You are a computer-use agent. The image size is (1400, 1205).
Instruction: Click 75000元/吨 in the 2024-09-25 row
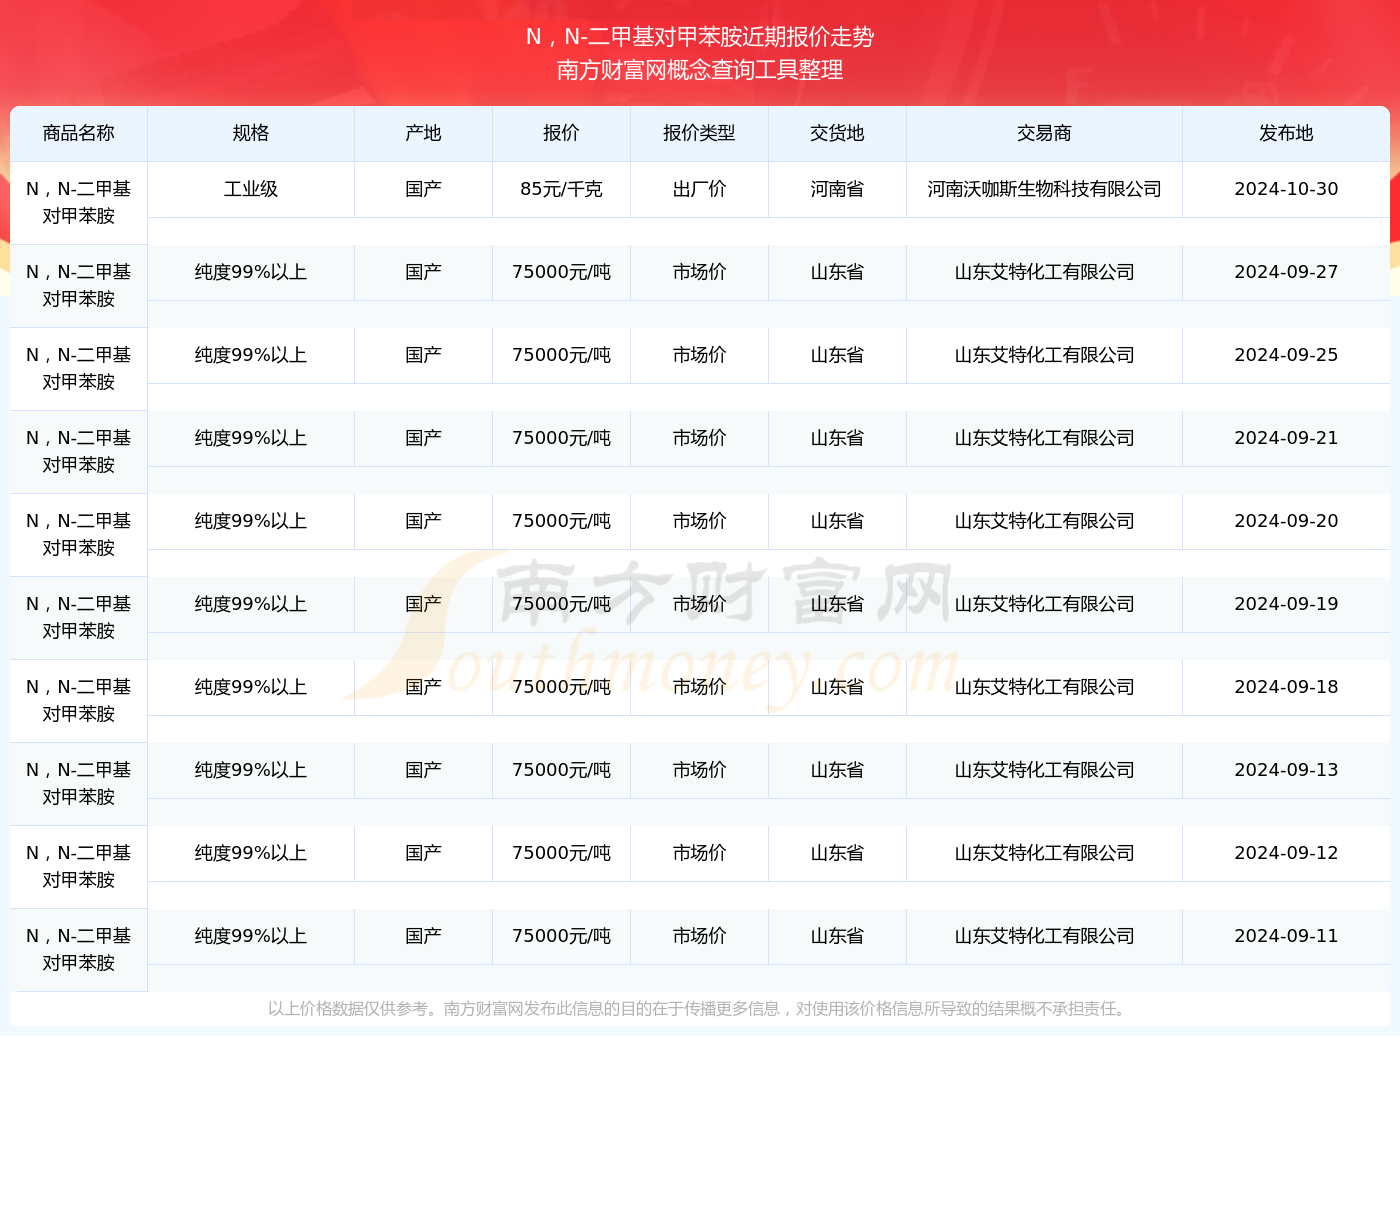point(561,355)
